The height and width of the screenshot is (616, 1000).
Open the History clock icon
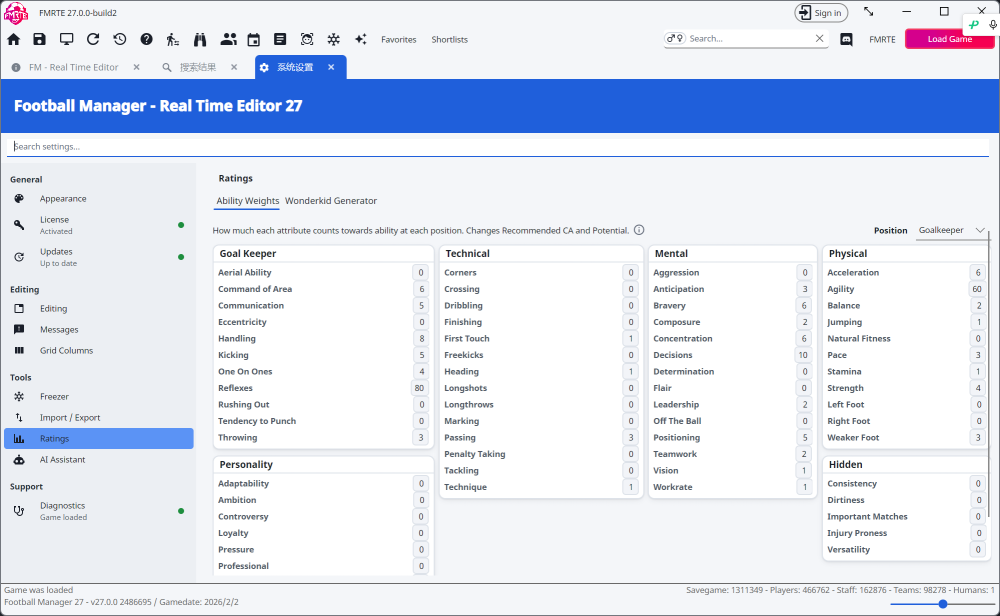click(x=120, y=40)
